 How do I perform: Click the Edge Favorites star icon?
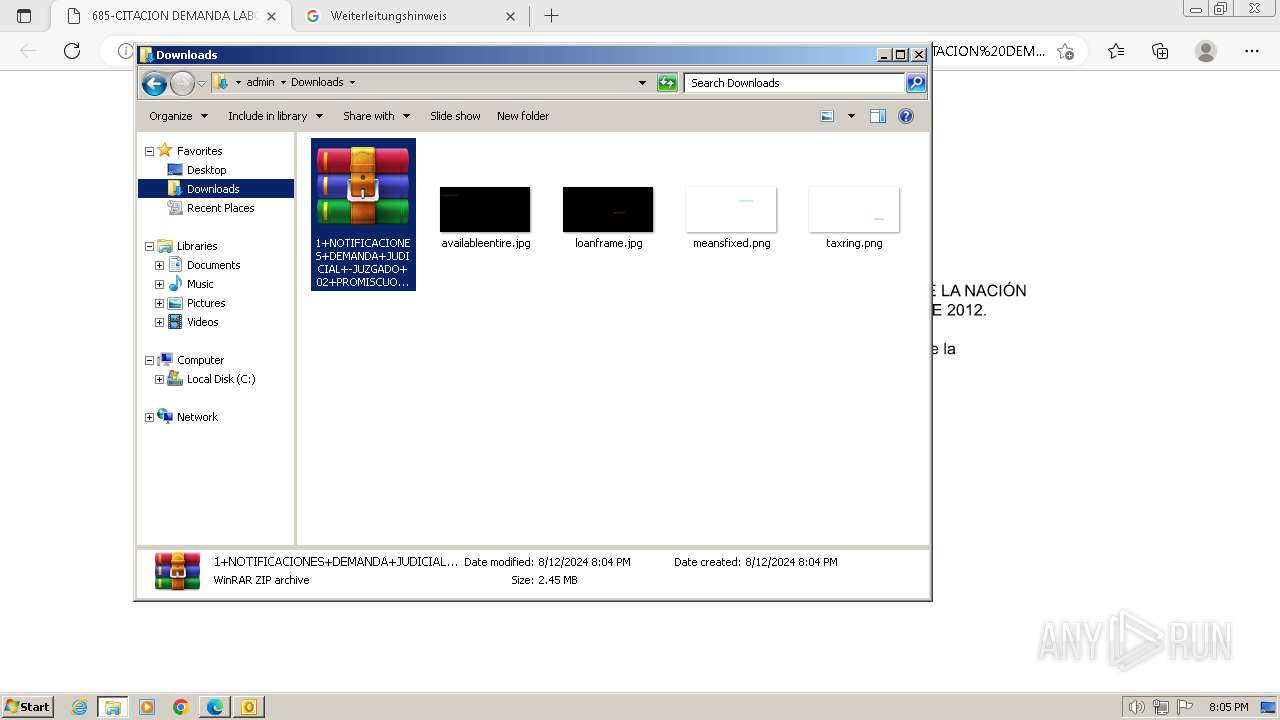coord(1116,51)
